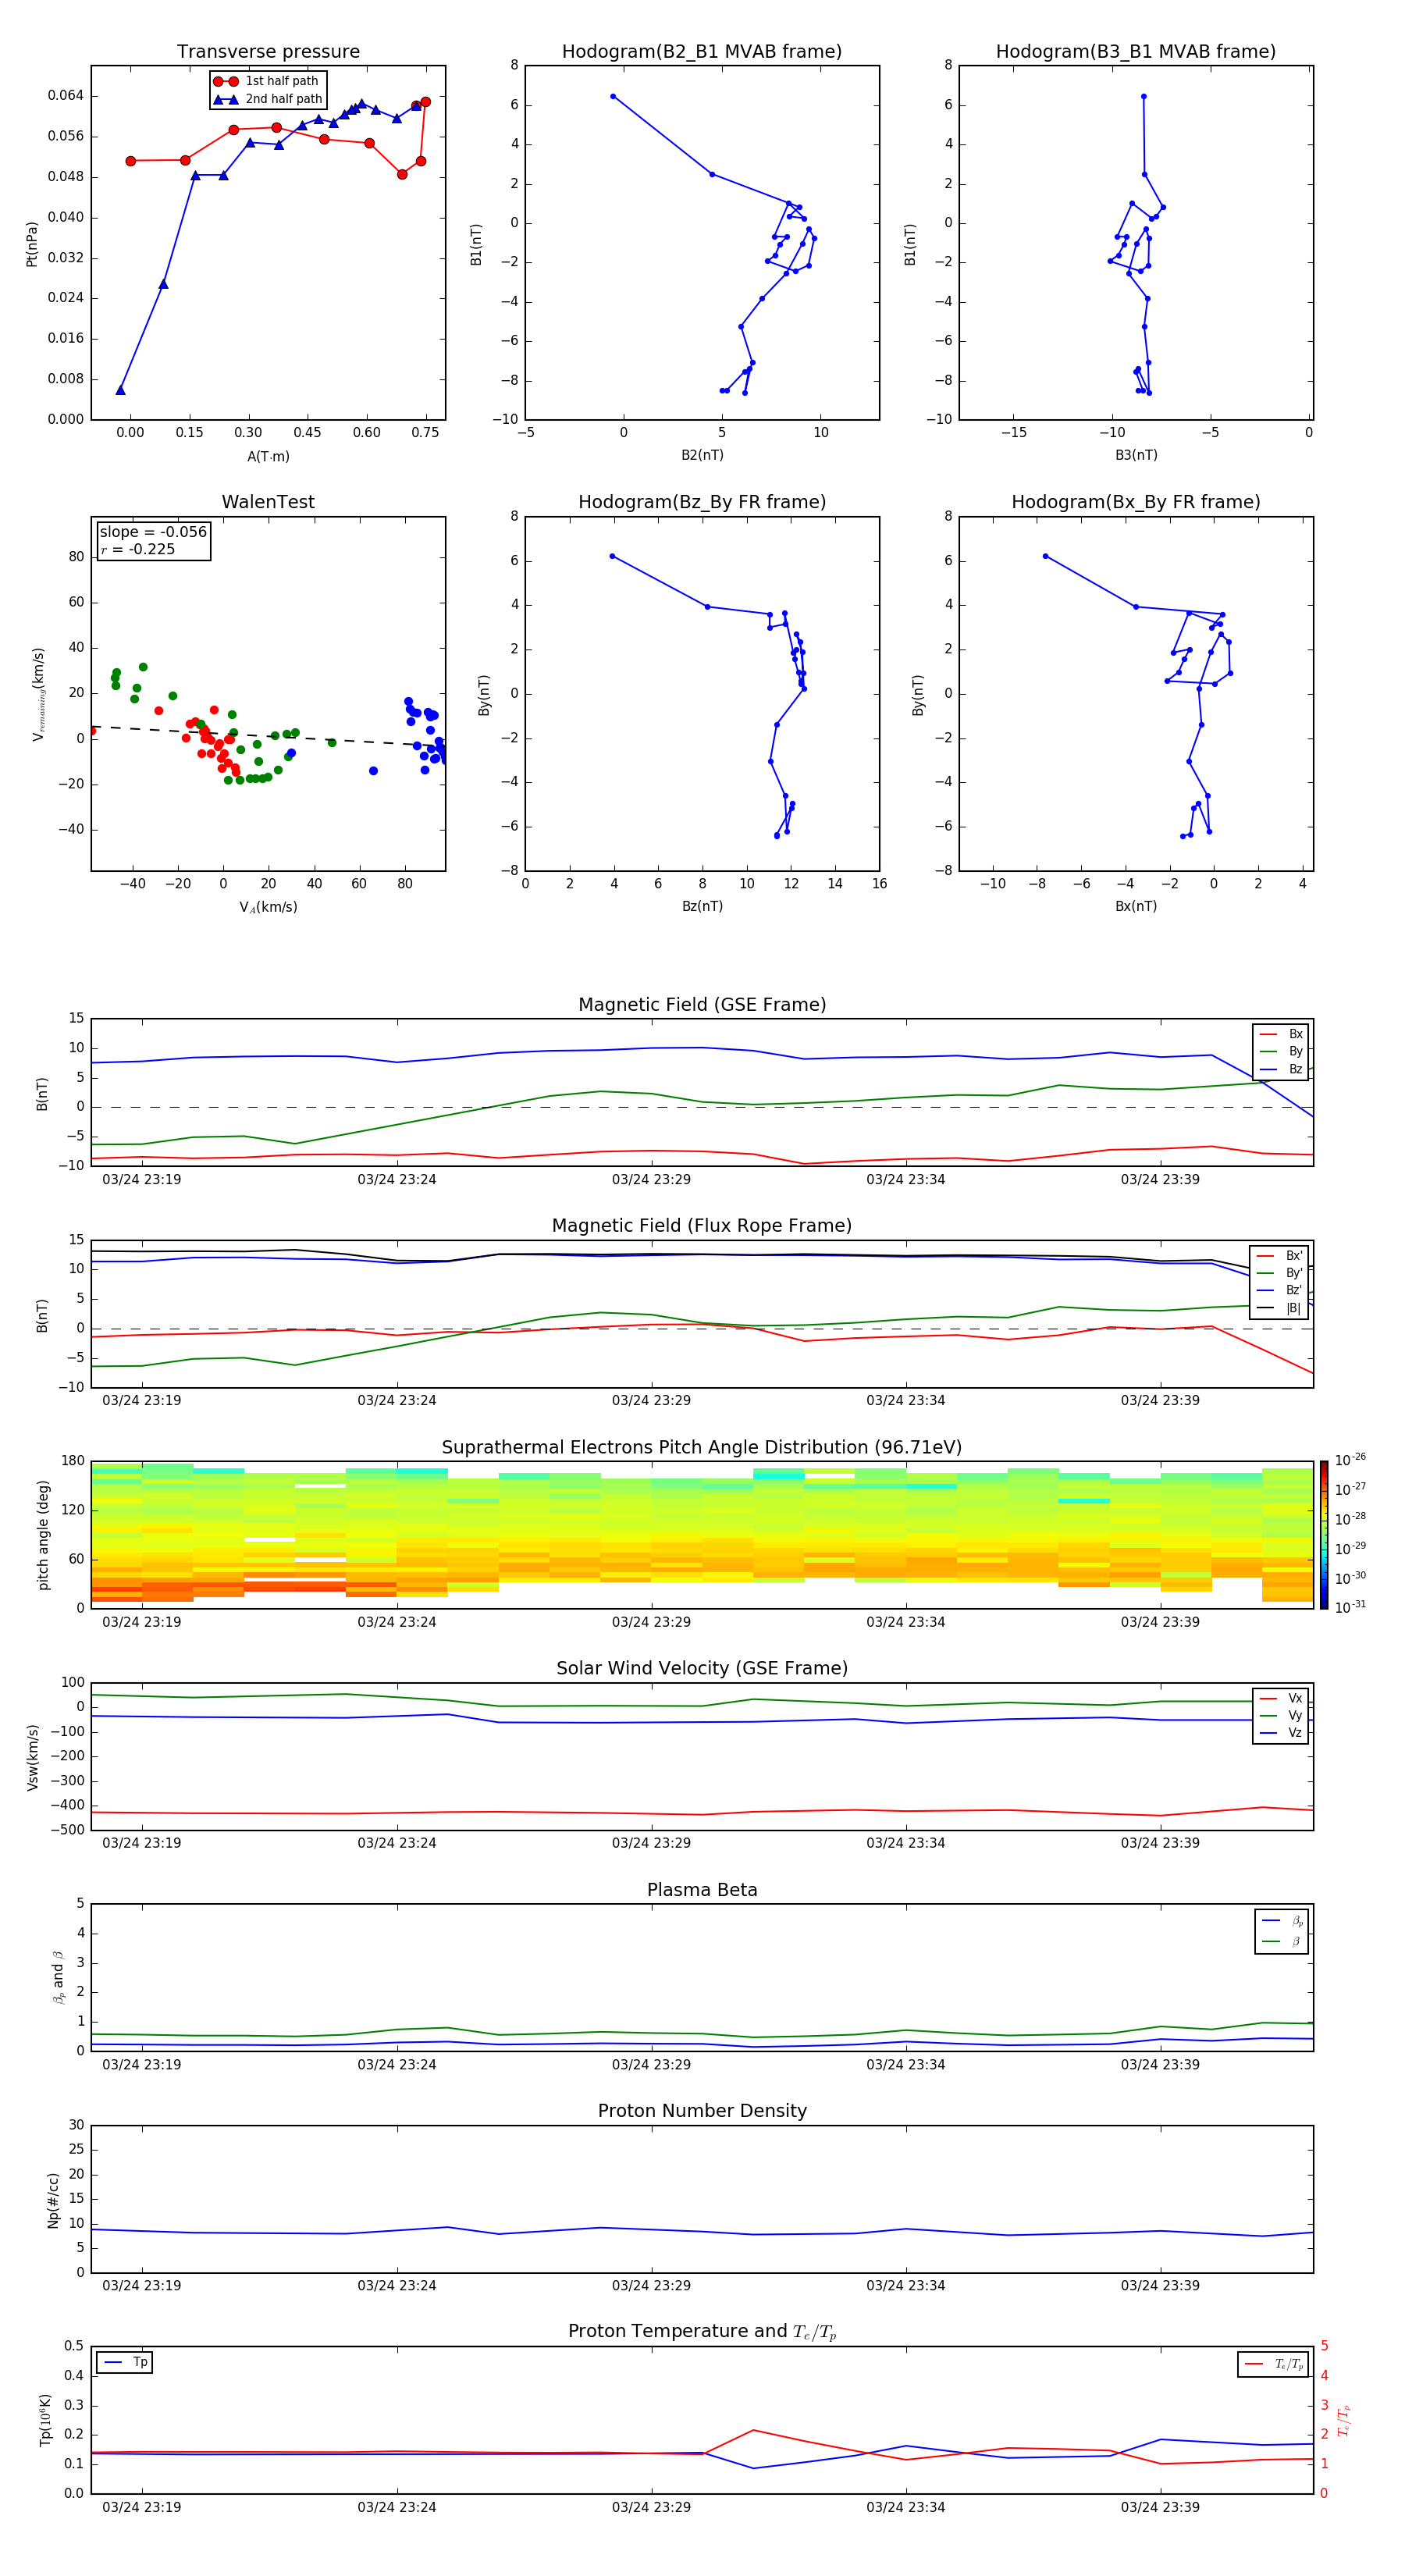The image size is (1405, 2576).
Task: Click the "β_p and β" y-axis label
Action: tap(58, 1977)
